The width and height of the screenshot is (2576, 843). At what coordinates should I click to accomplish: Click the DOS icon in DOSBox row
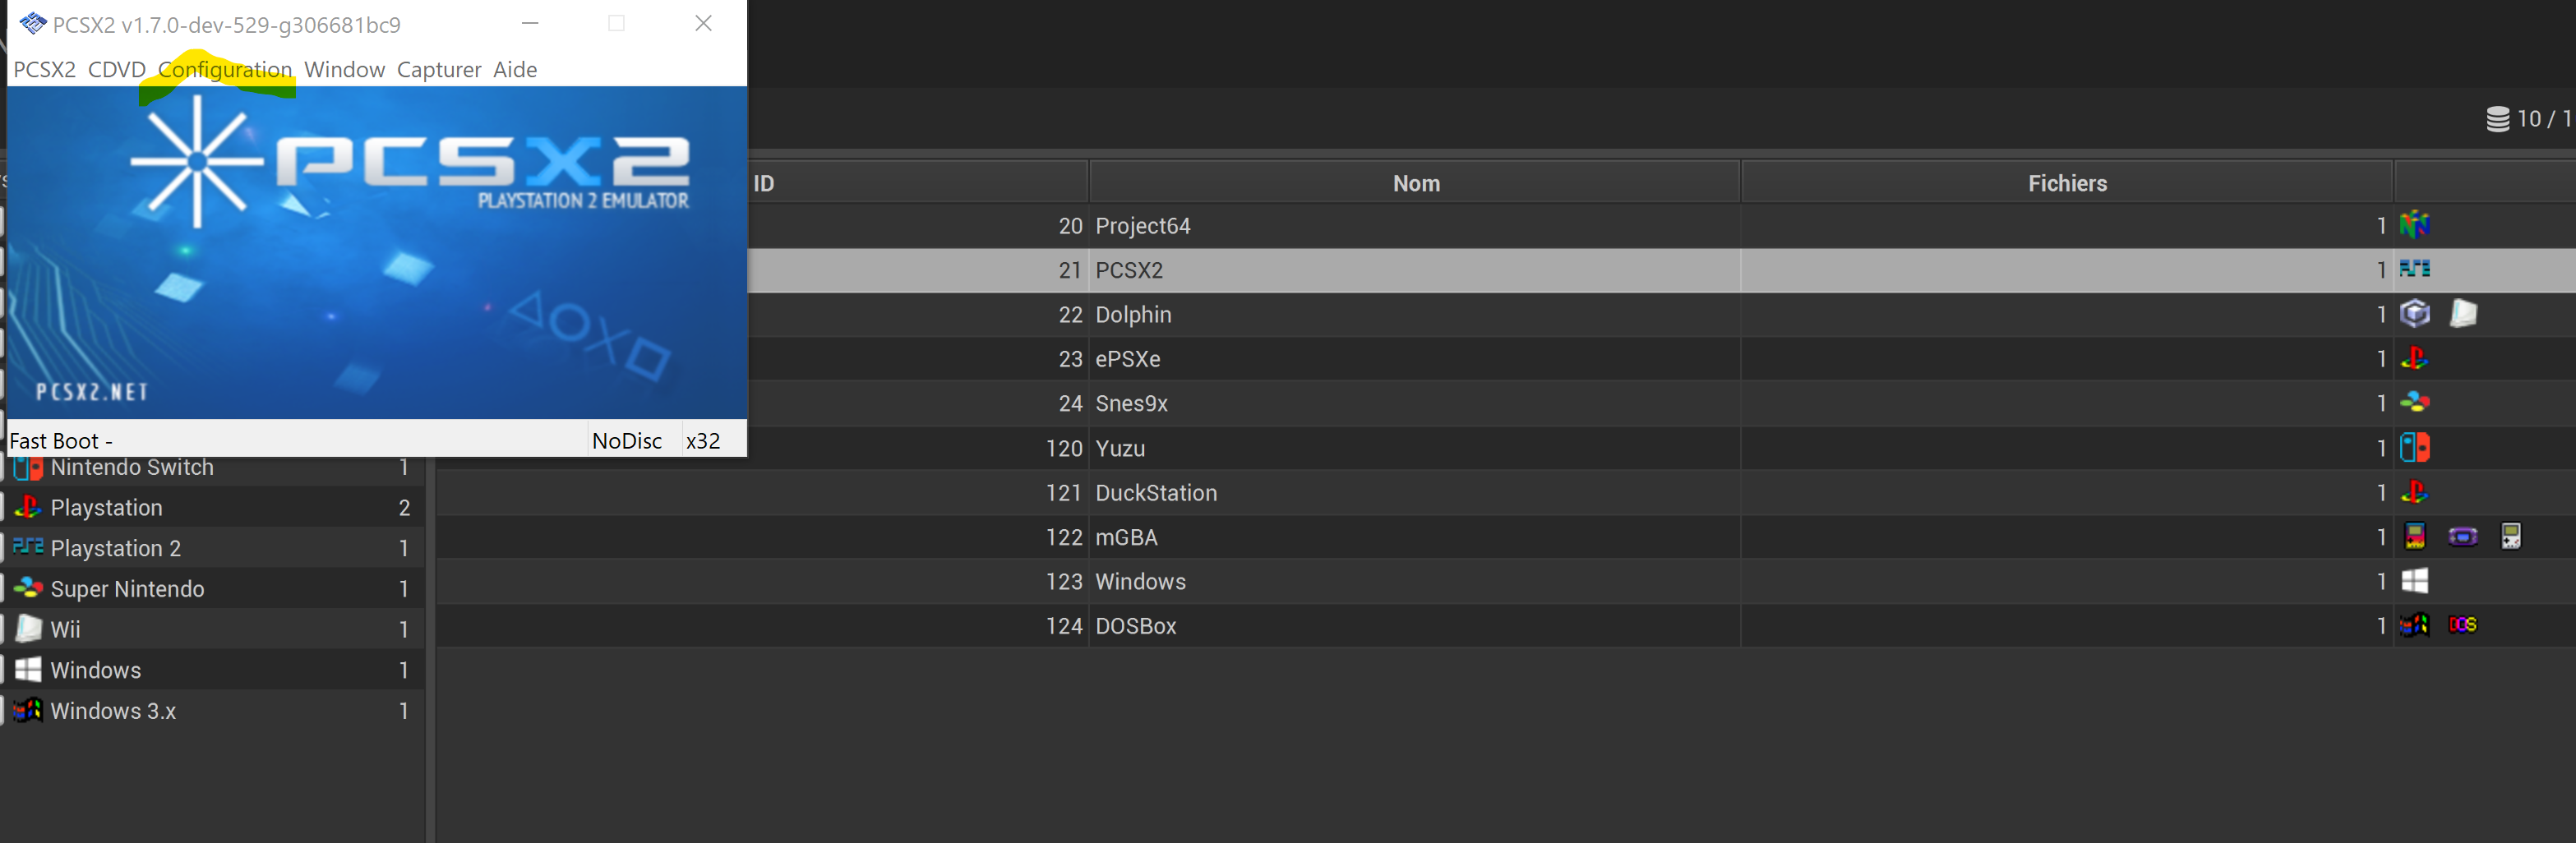point(2462,625)
